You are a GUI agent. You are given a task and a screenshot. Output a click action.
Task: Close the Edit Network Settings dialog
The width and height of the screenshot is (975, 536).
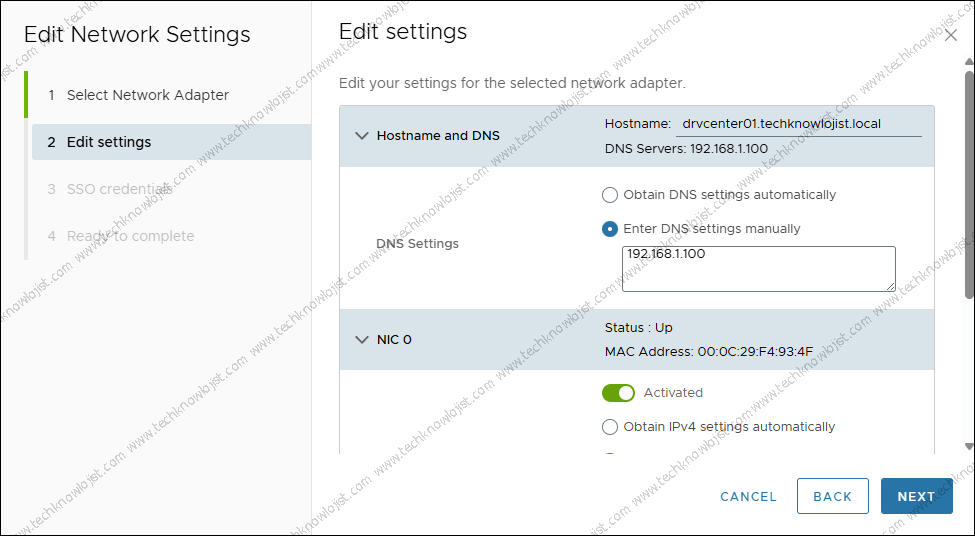pyautogui.click(x=950, y=36)
